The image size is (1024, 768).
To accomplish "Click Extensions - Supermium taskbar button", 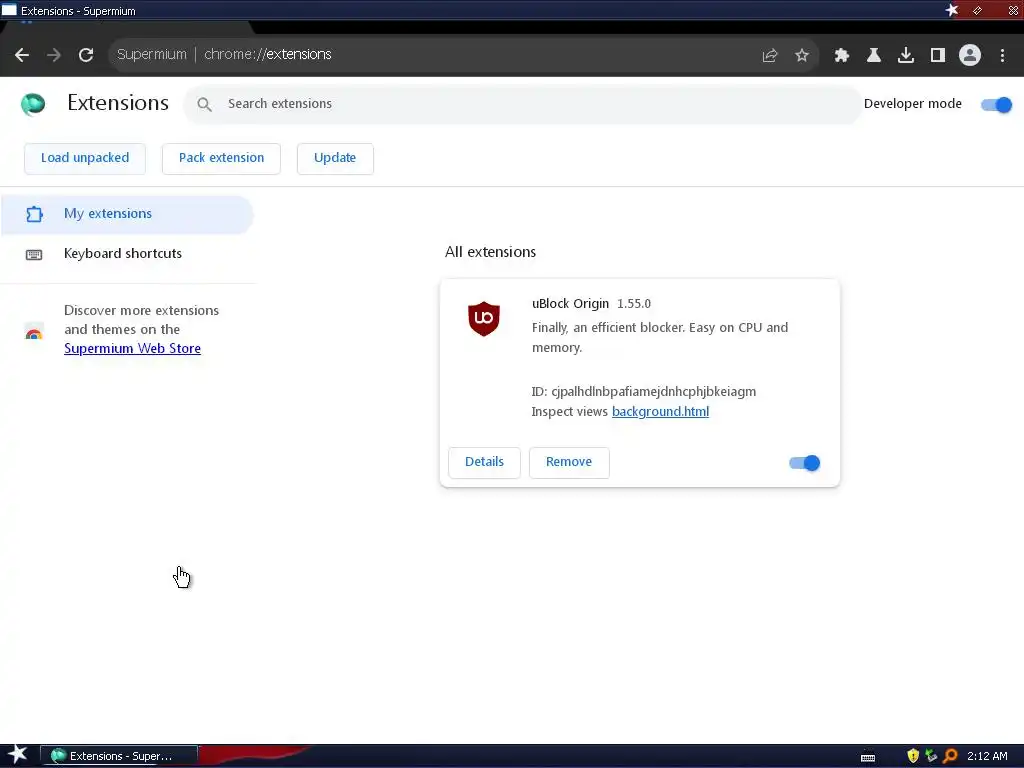I will (x=119, y=756).
